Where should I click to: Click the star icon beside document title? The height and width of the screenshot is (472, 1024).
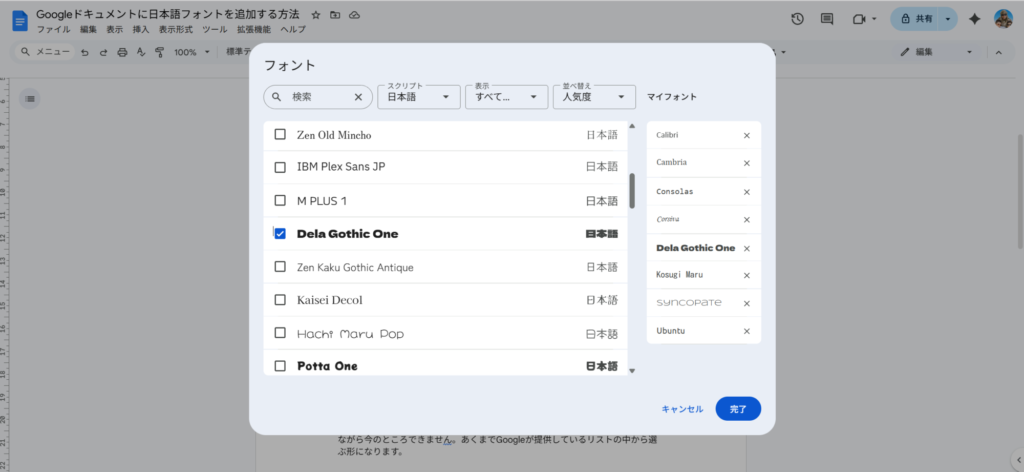pos(316,16)
